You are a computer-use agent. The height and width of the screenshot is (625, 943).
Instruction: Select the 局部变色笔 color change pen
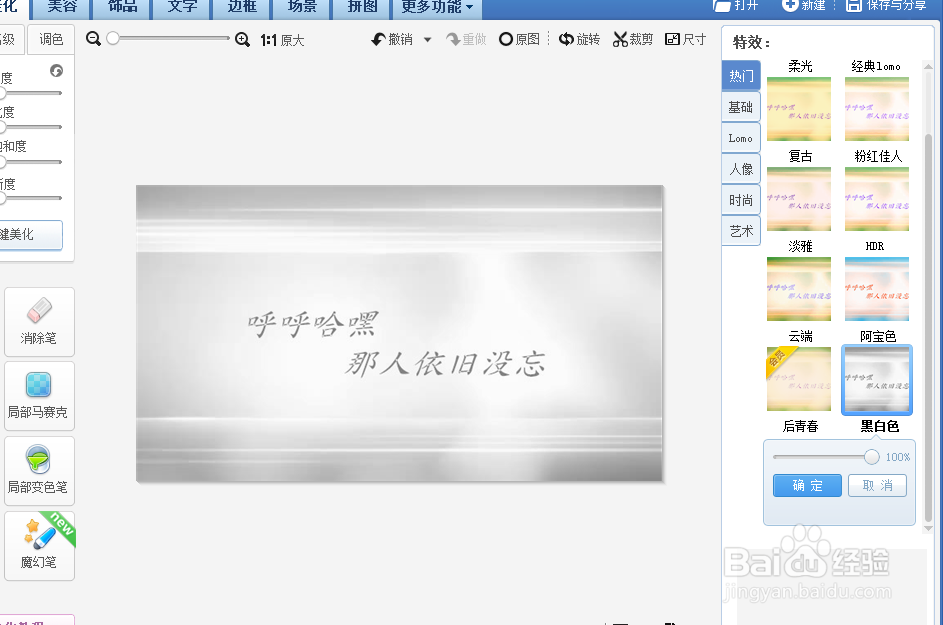[x=39, y=470]
